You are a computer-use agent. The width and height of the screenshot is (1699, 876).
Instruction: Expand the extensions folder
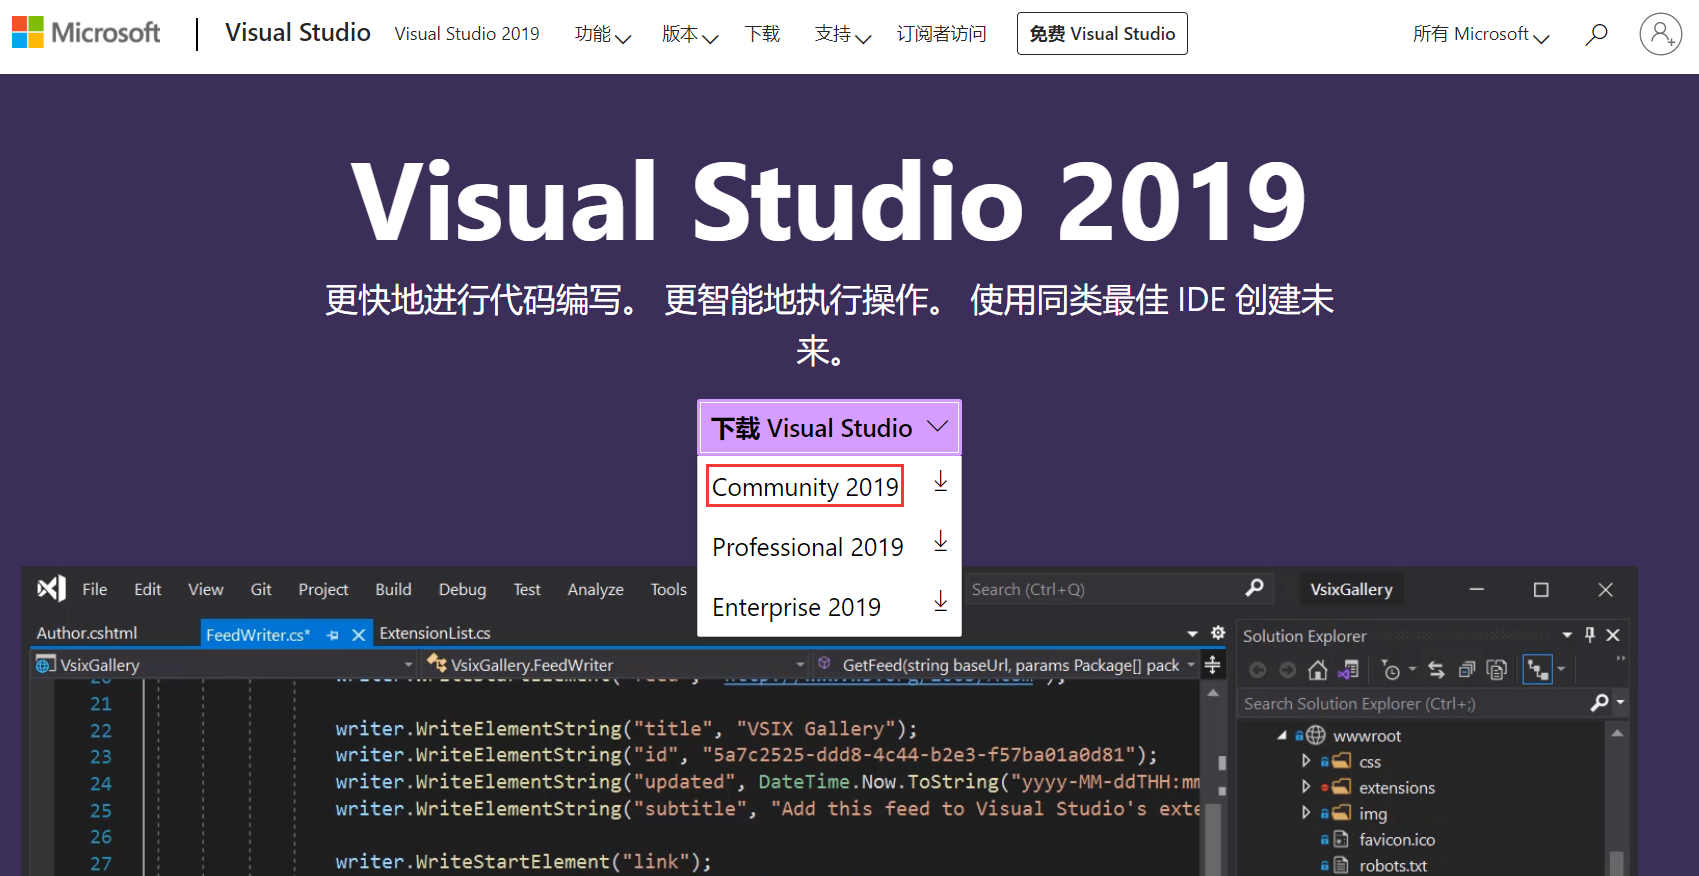pos(1306,787)
